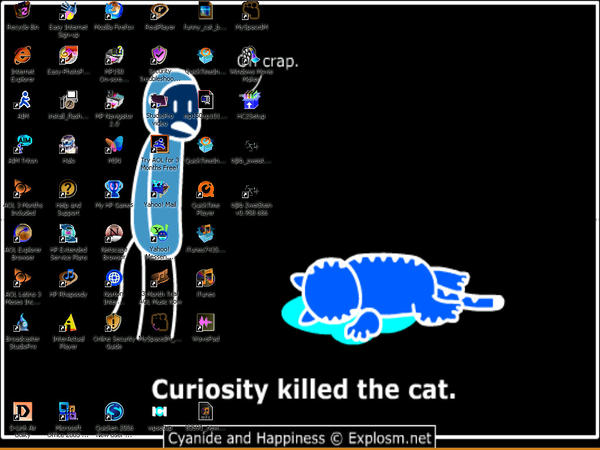Open the MySpaceIM shortcut in top row

click(x=251, y=11)
